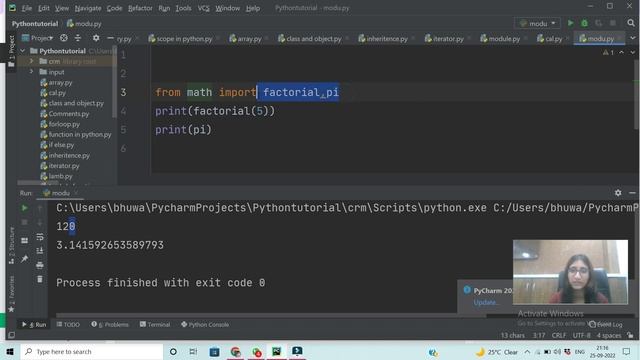Viewport: 640px width, 360px height.
Task: Open Task View on taskbar
Action: tap(193, 351)
